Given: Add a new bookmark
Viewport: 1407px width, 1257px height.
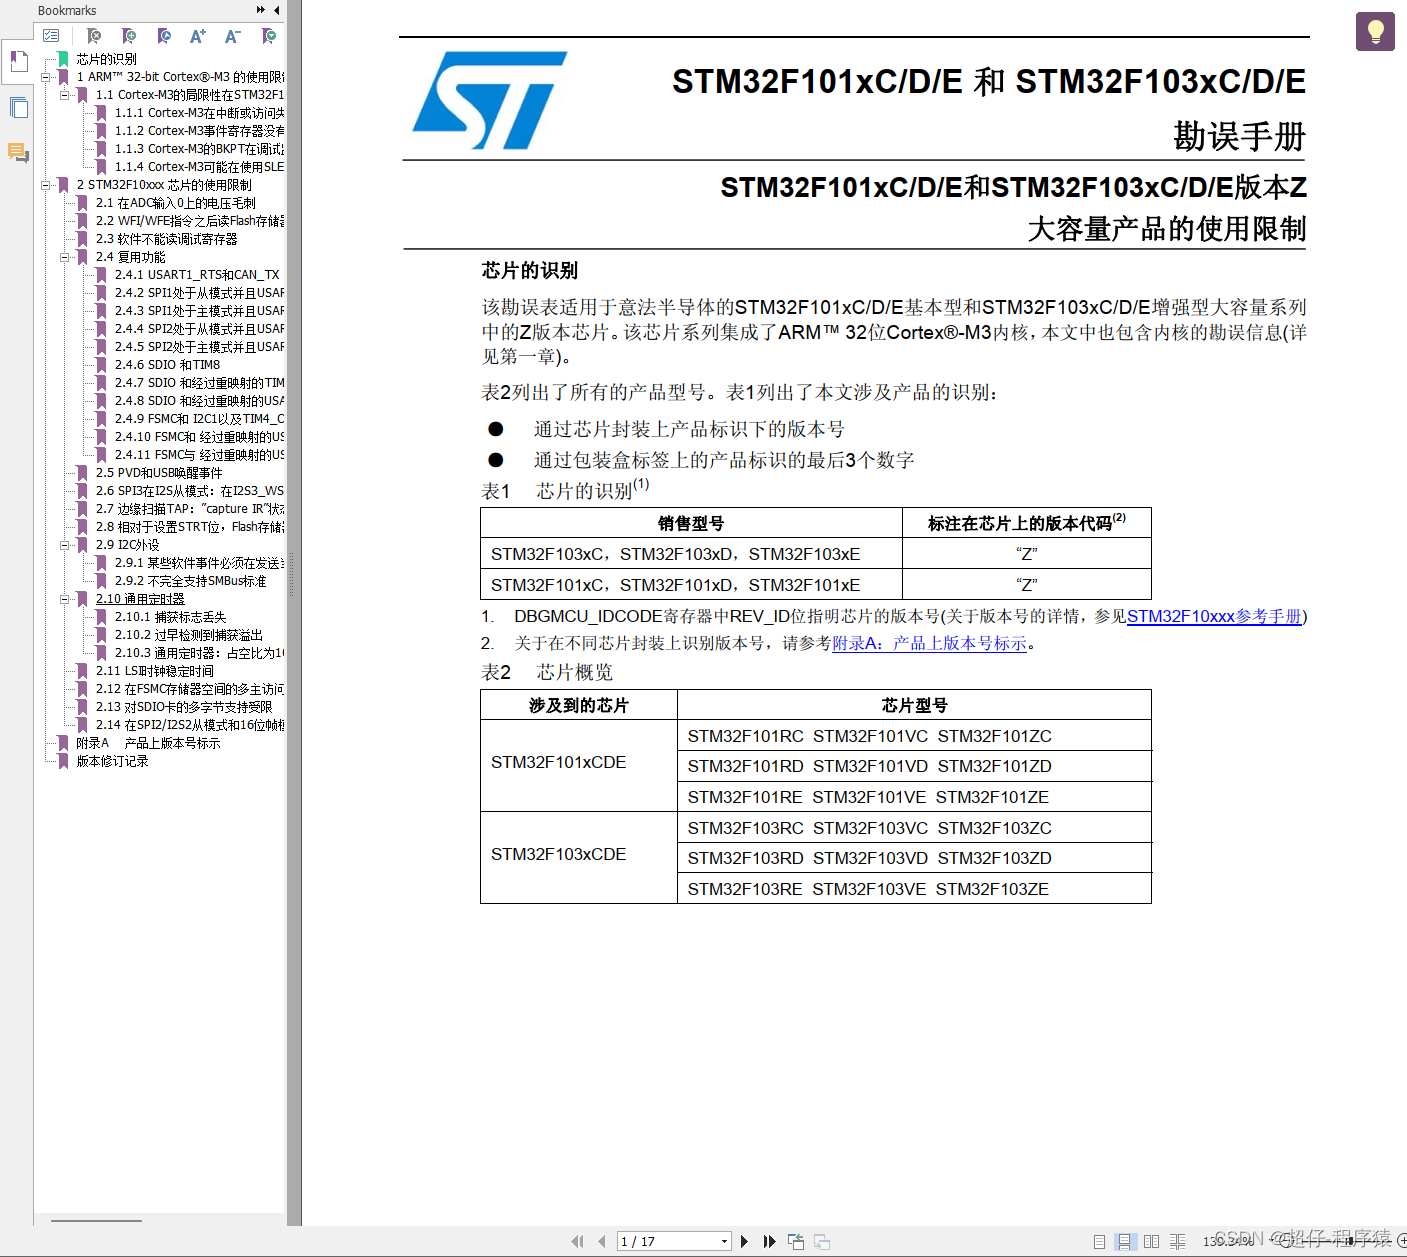Looking at the screenshot, I should click(x=129, y=36).
